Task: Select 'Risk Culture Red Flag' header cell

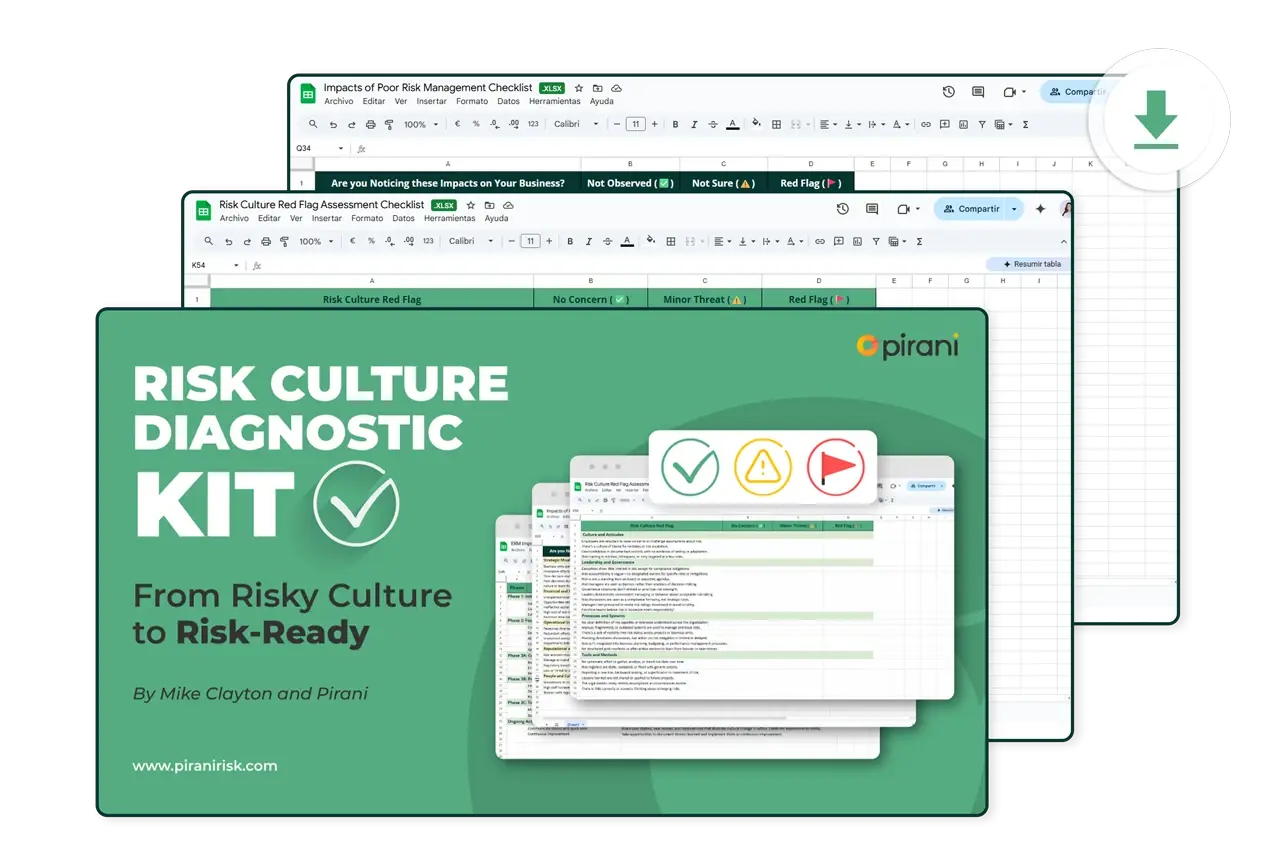Action: pyautogui.click(x=372, y=299)
